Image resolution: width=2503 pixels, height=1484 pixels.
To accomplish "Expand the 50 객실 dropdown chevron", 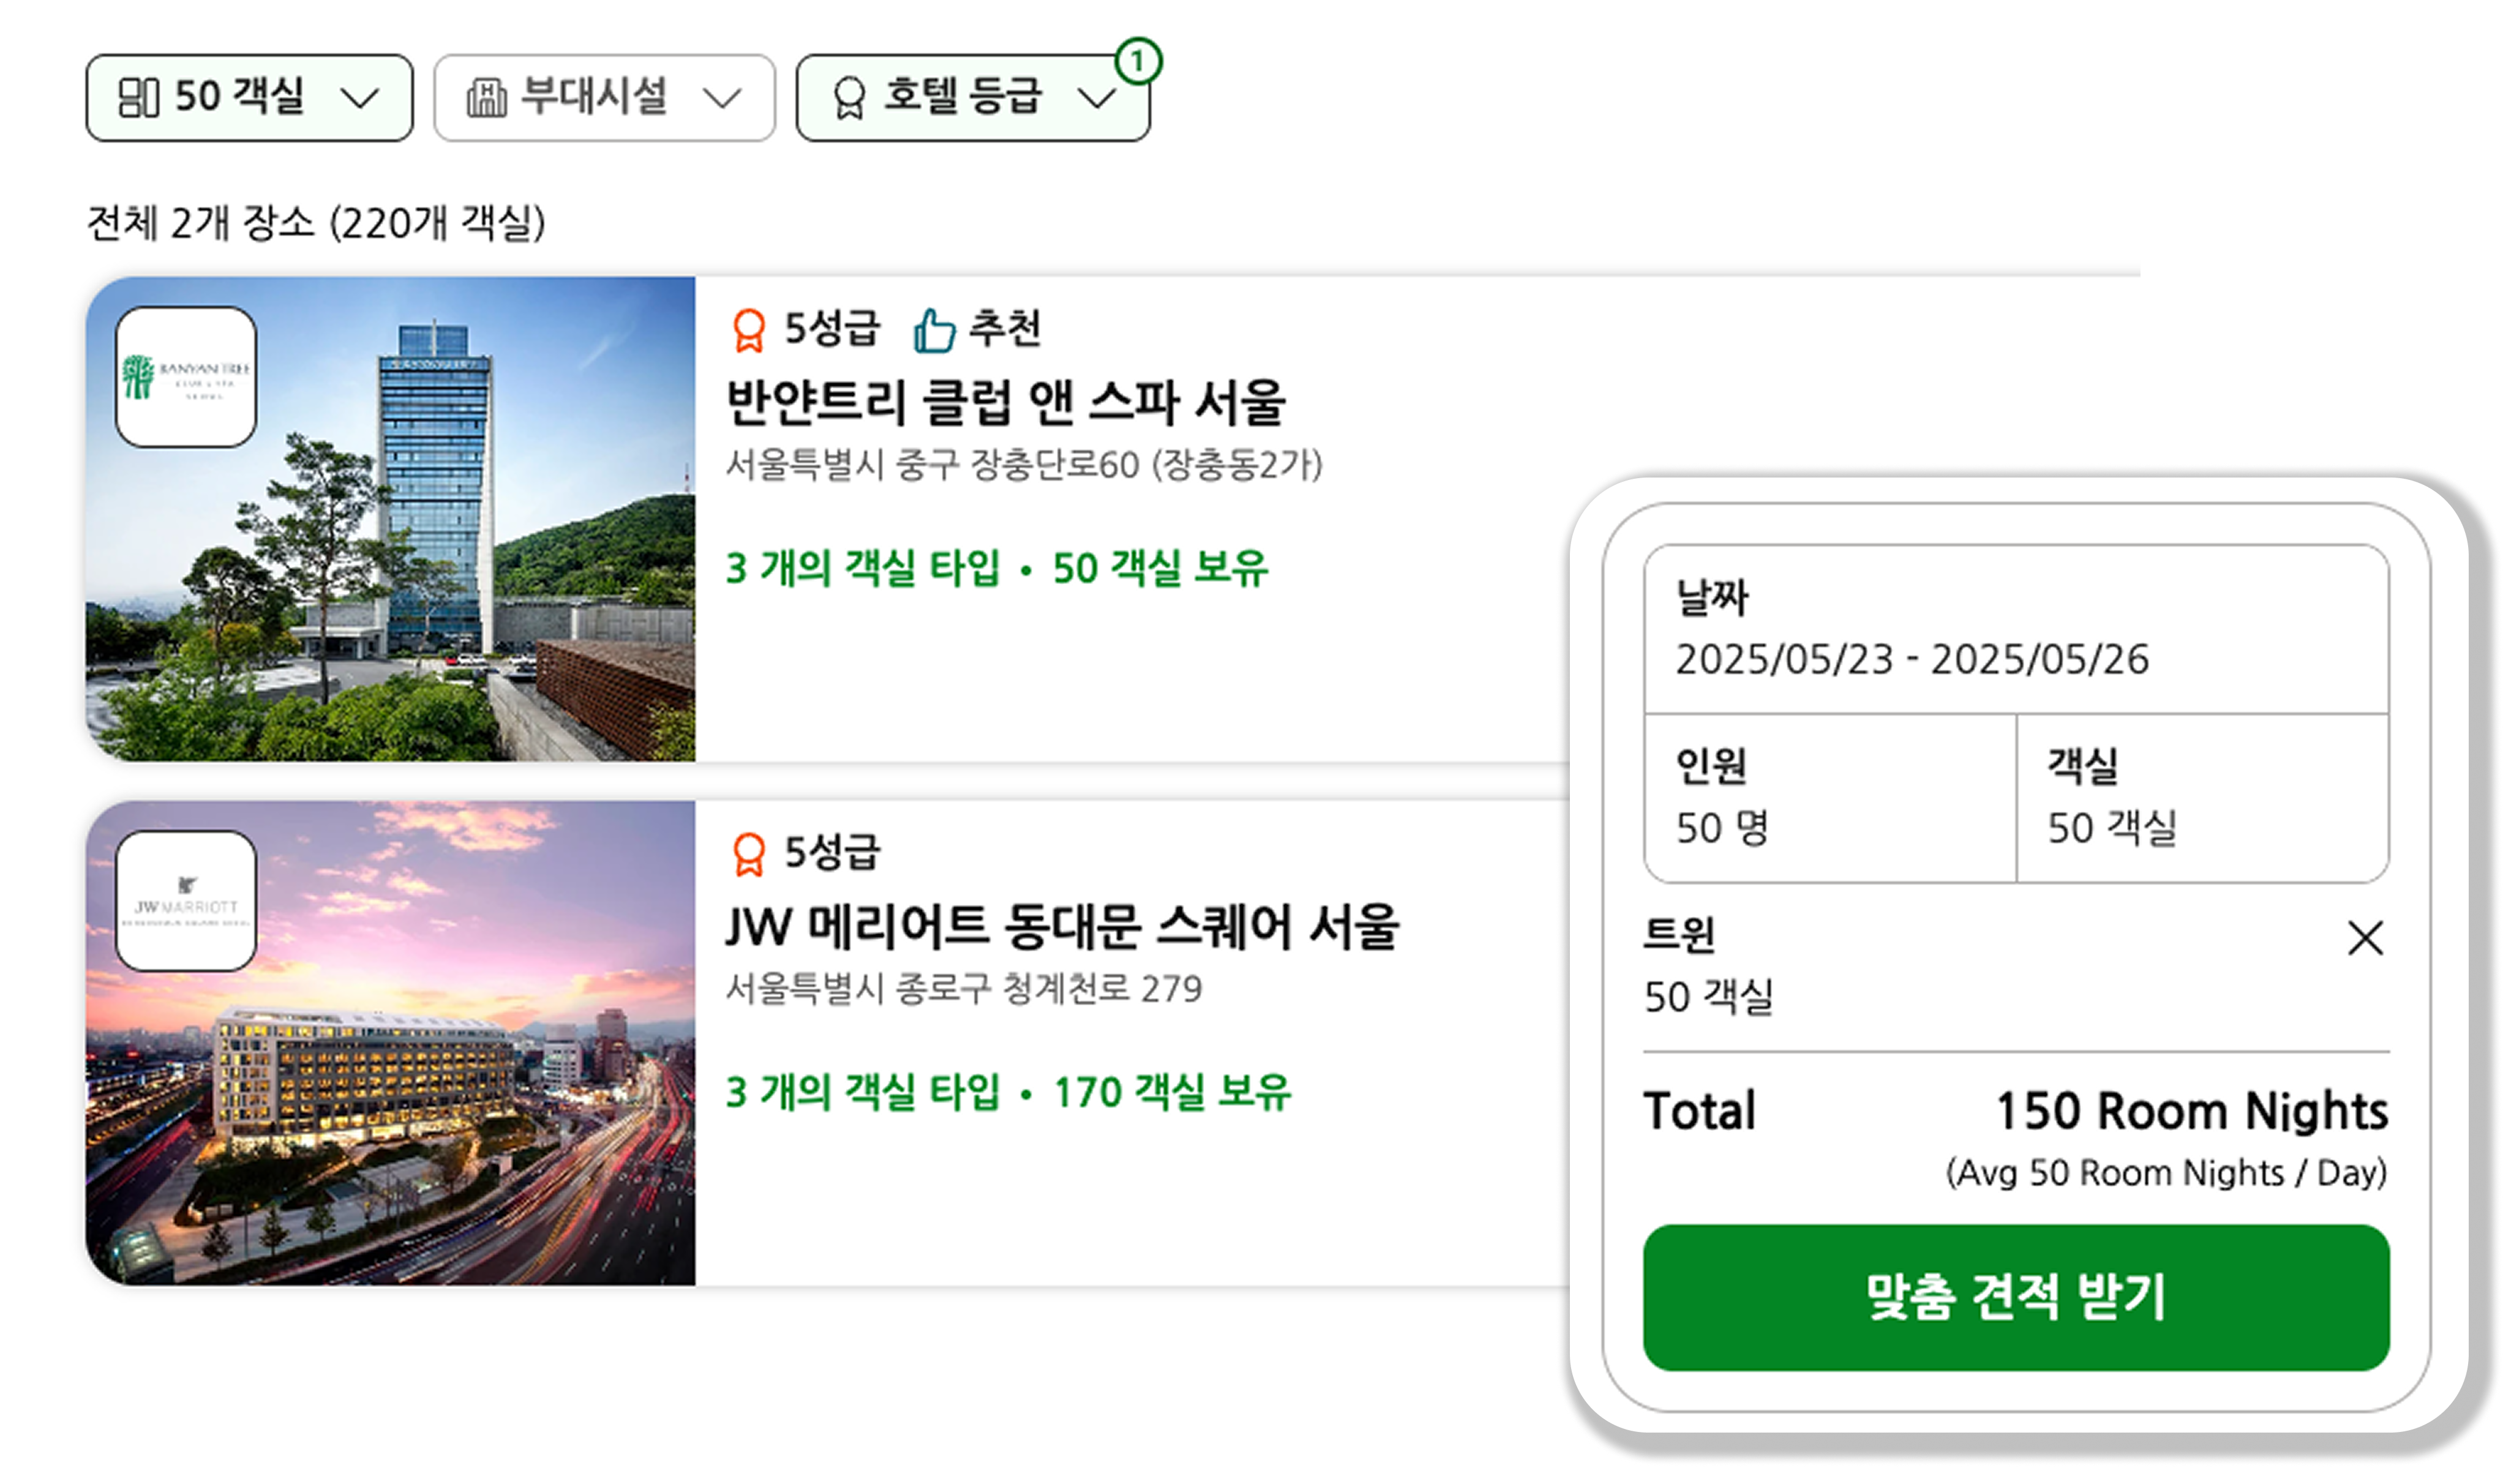I will pos(359,98).
